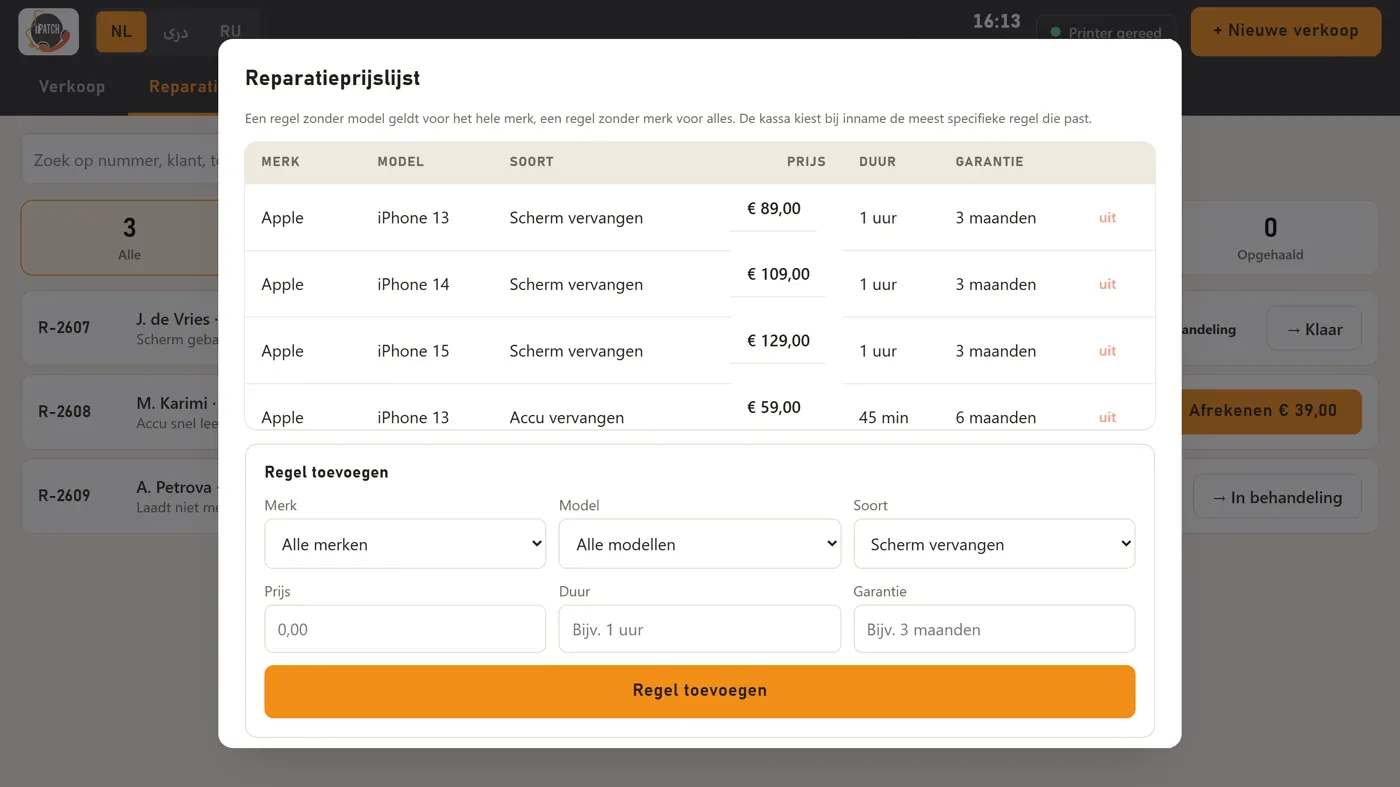Click repair number R-2609

[x=65, y=495]
